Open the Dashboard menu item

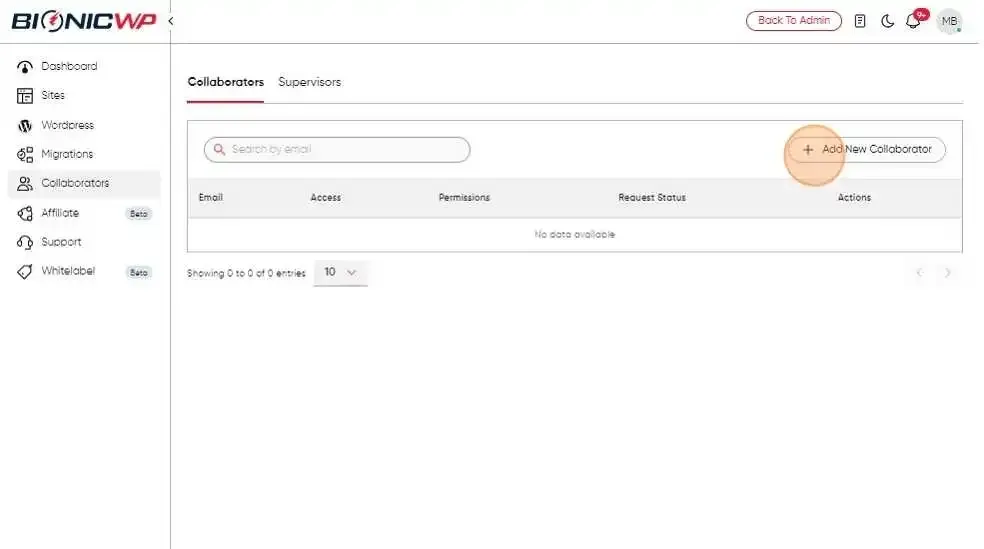pos(69,66)
